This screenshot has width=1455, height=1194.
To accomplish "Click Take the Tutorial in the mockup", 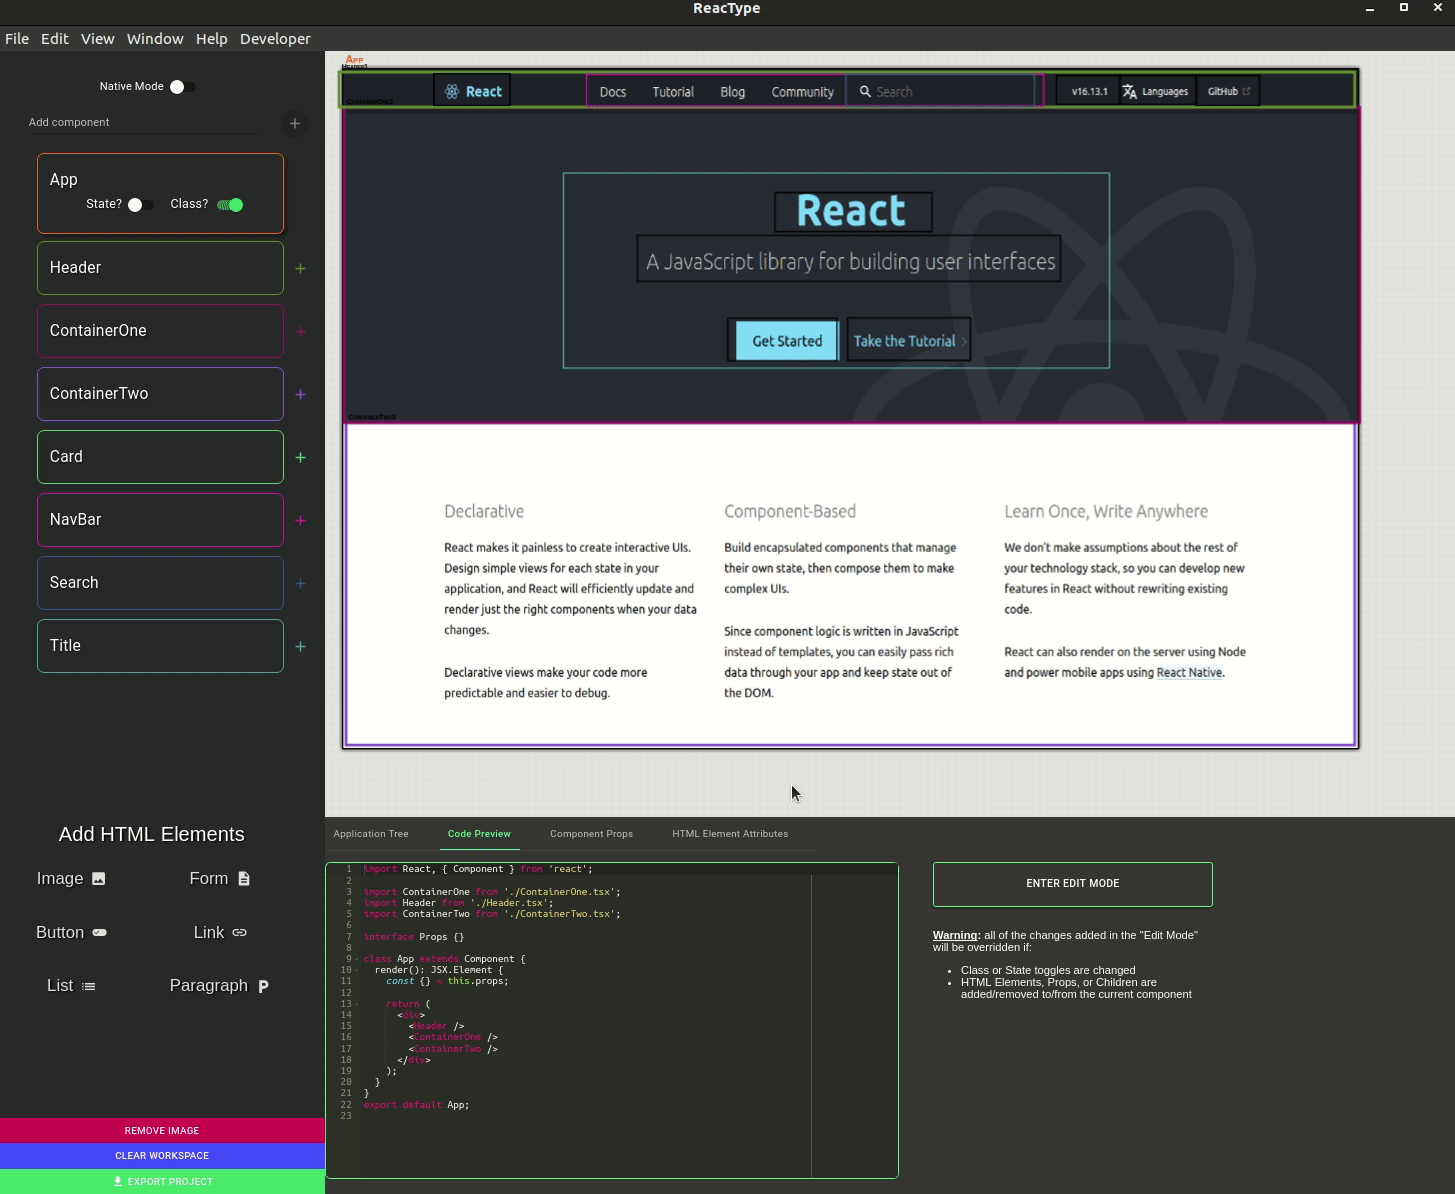I will 909,341.
